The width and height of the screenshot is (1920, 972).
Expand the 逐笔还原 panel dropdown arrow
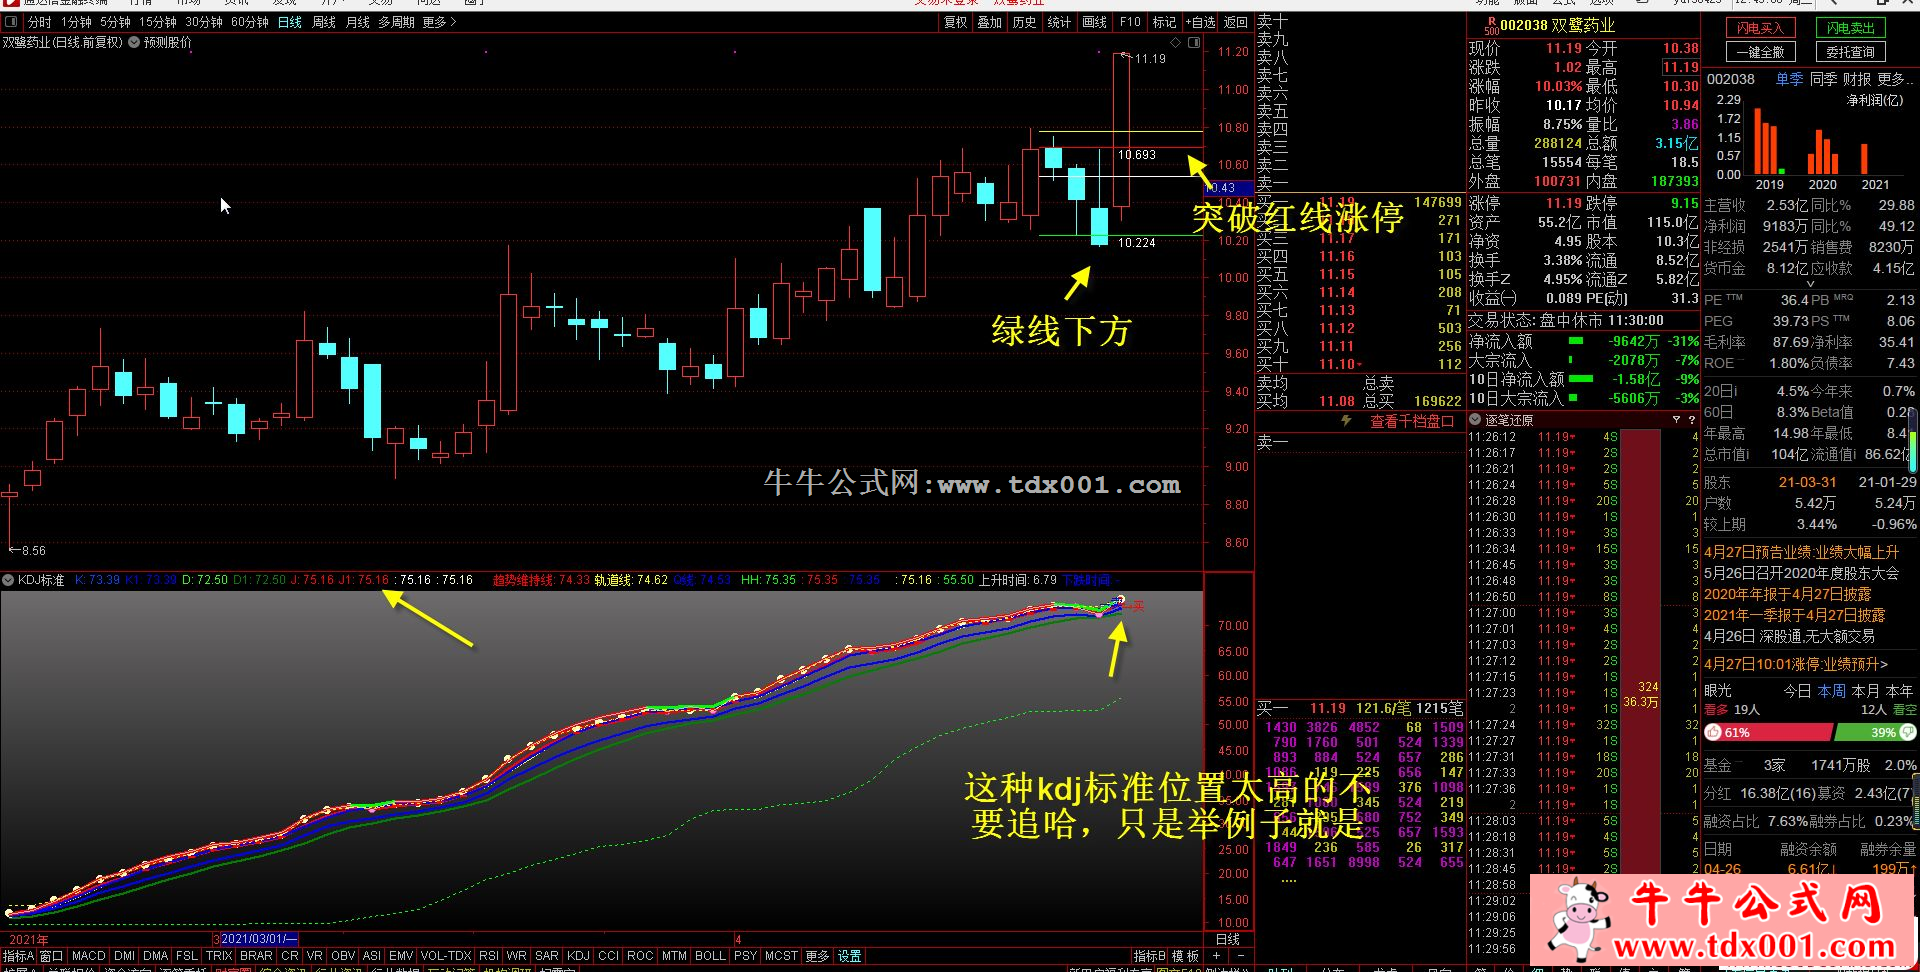1474,420
